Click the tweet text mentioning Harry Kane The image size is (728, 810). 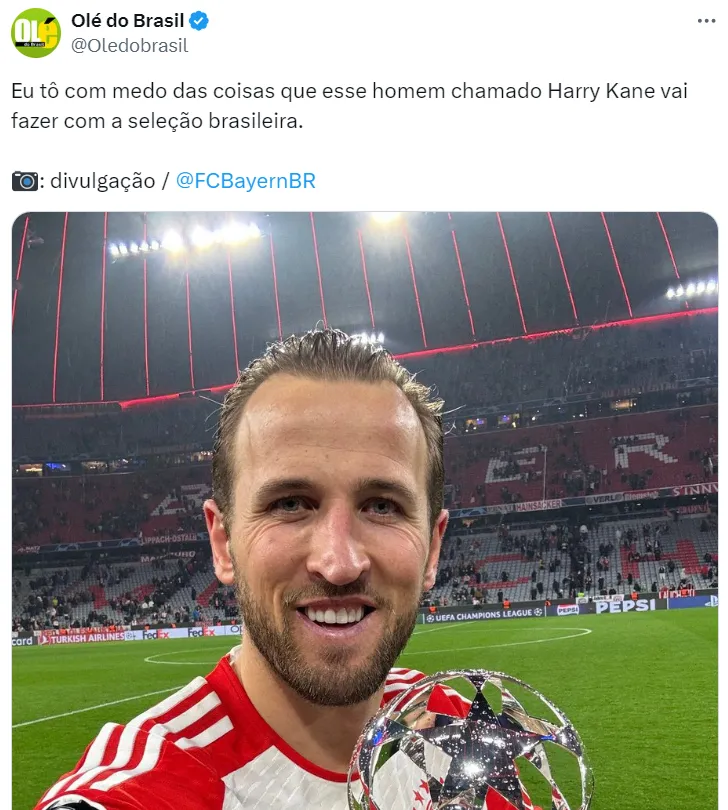point(349,106)
